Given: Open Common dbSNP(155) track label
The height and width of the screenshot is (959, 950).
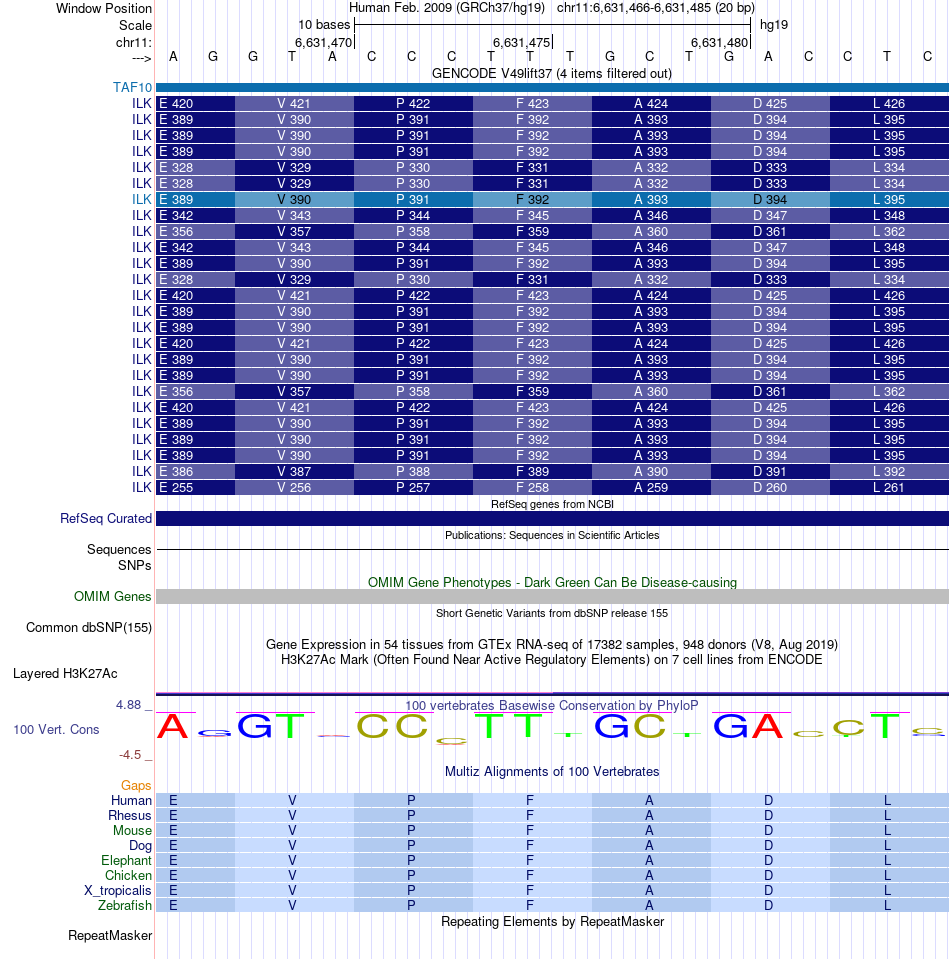Looking at the screenshot, I should (89, 628).
